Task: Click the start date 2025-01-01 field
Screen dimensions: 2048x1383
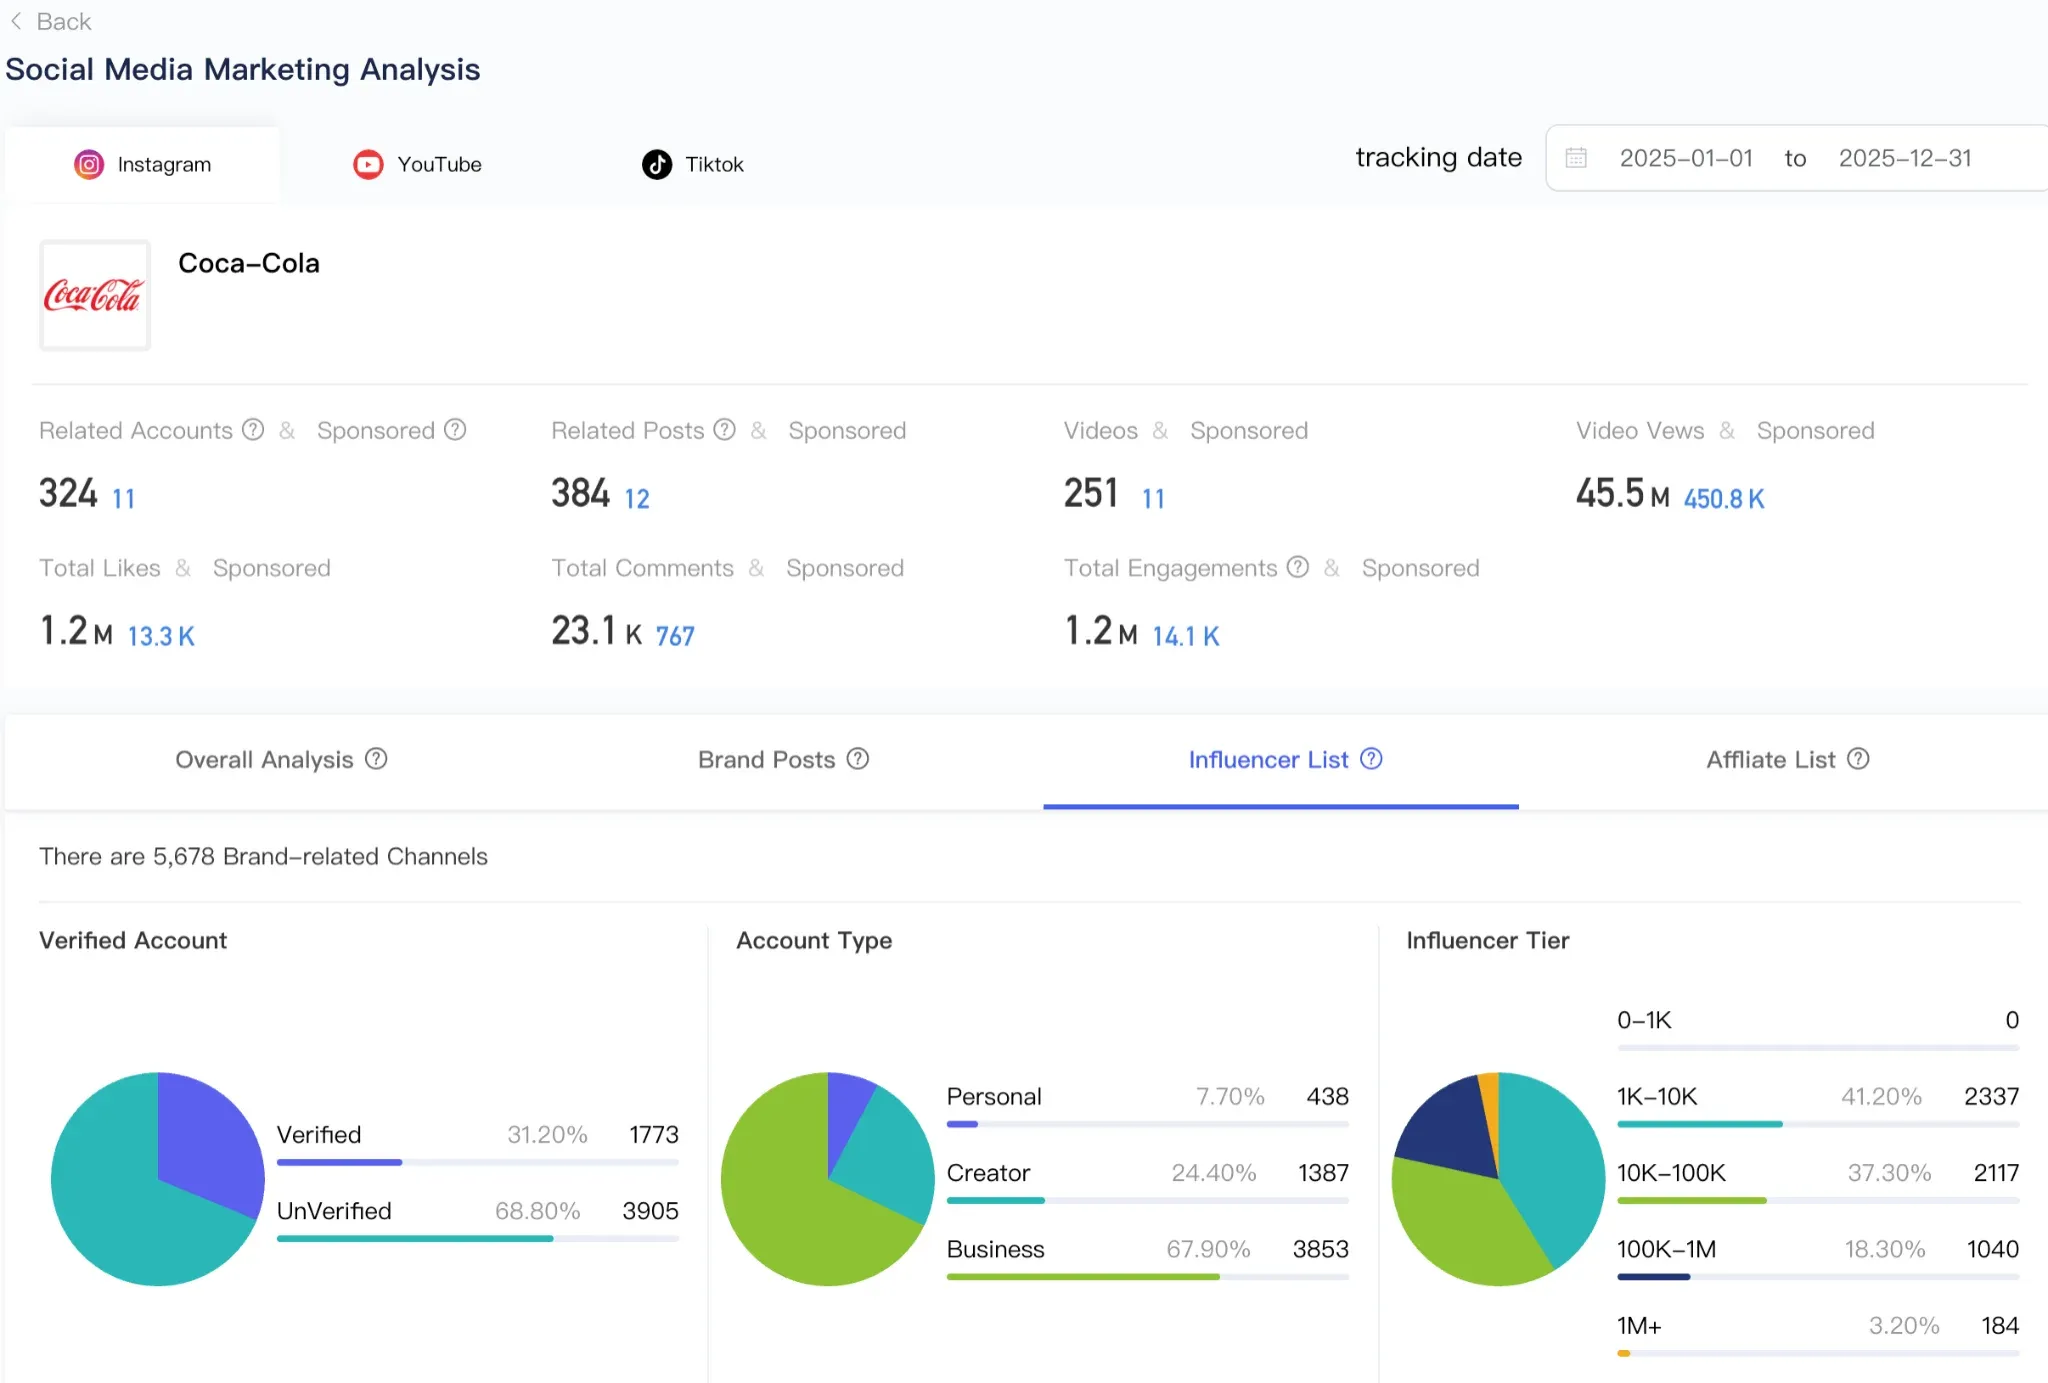Action: [x=1686, y=158]
